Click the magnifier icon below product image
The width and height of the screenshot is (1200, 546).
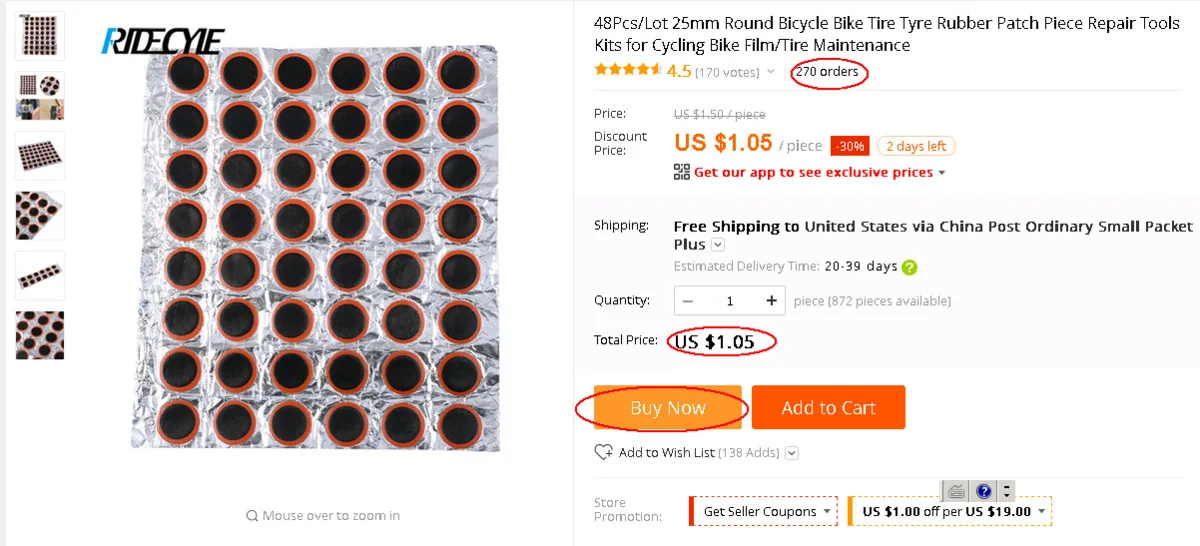pyautogui.click(x=252, y=516)
